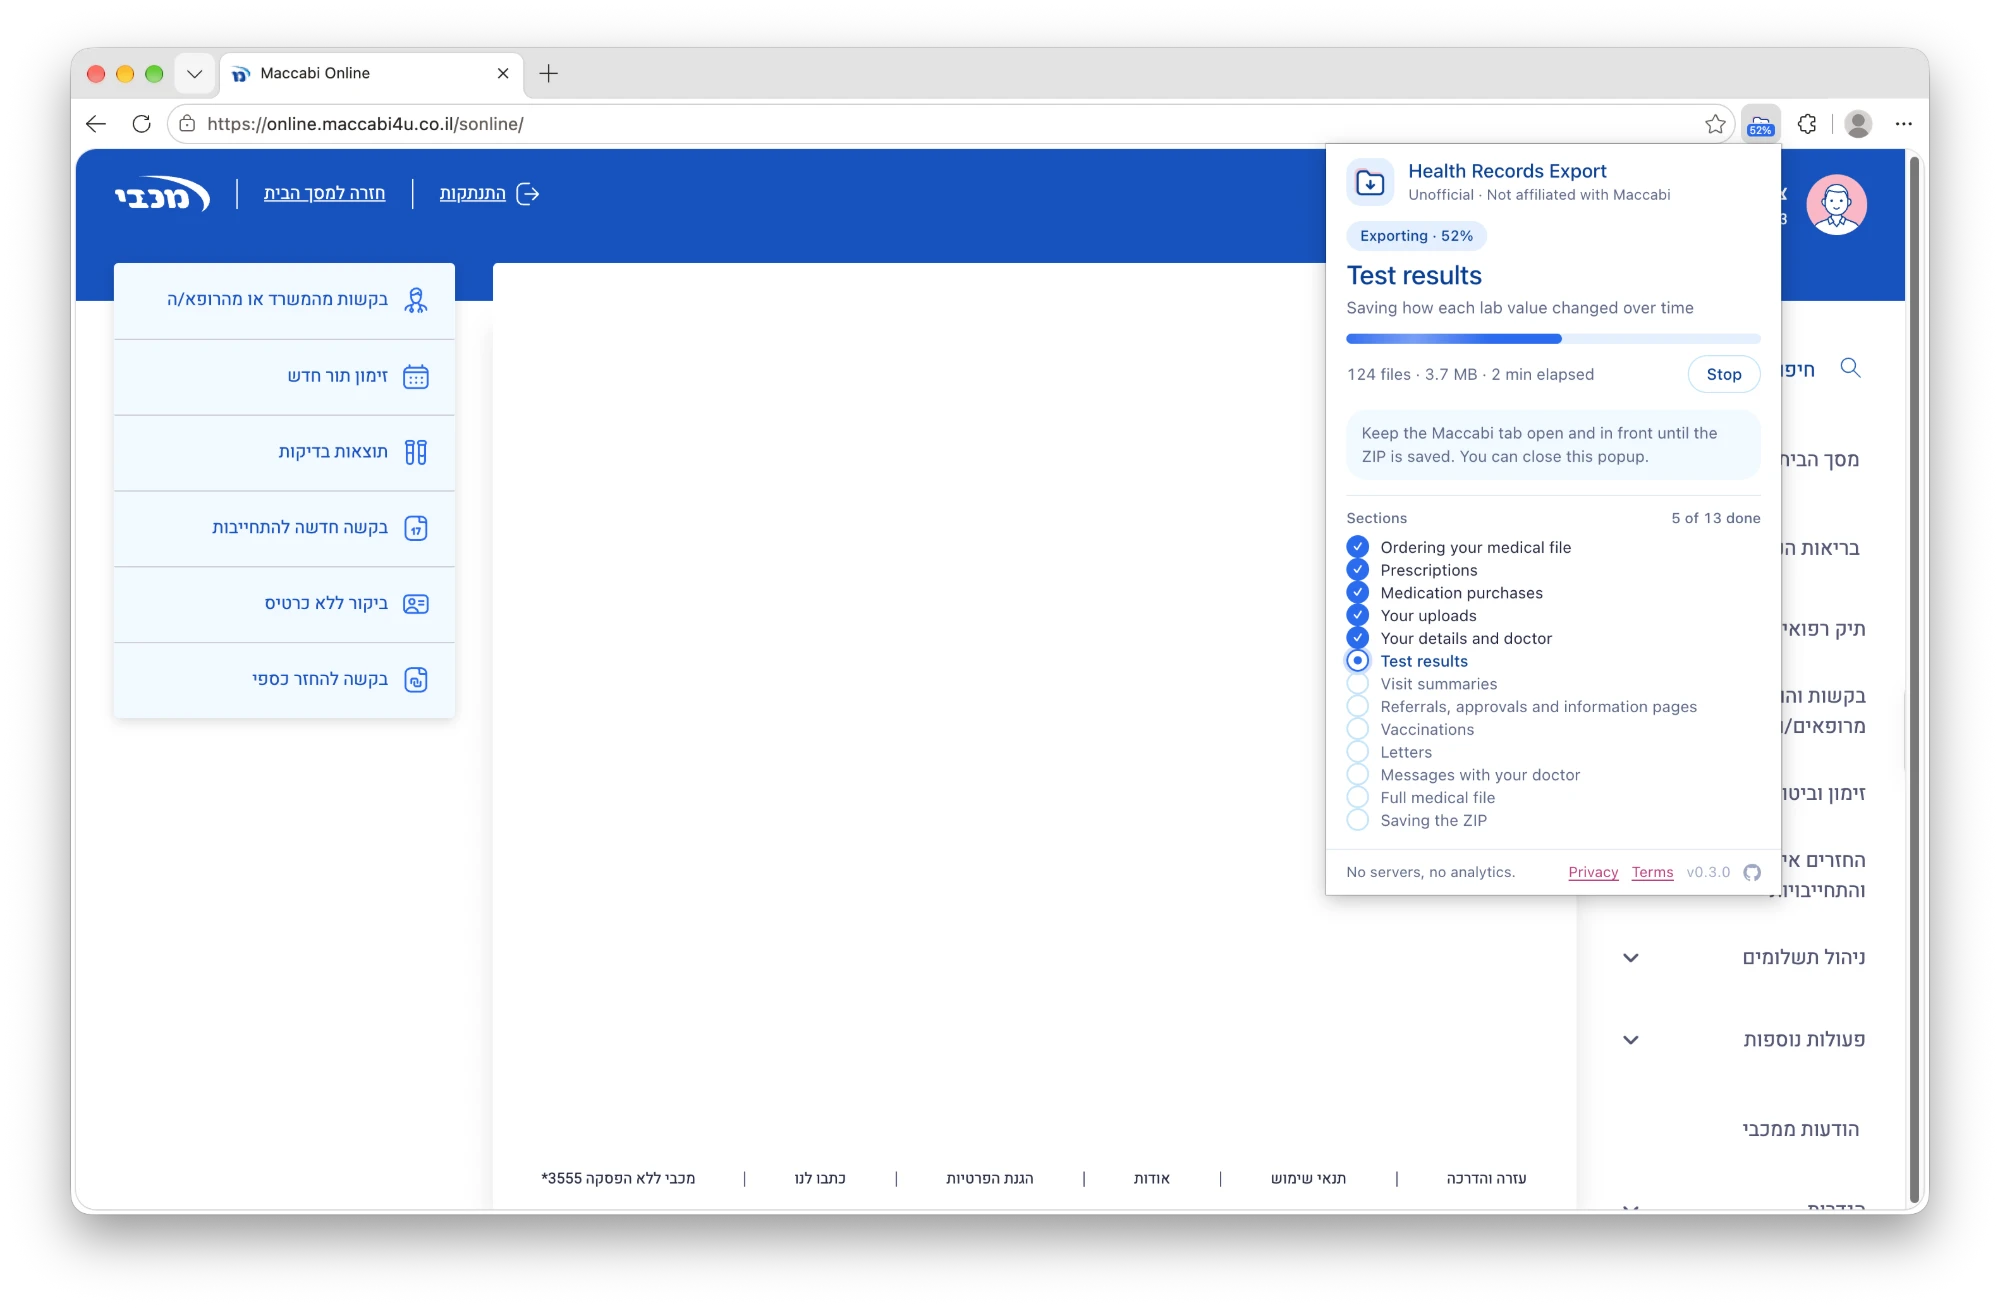The image size is (2000, 1308).
Task: Open the browser extensions puzzle icon
Action: click(x=1807, y=124)
